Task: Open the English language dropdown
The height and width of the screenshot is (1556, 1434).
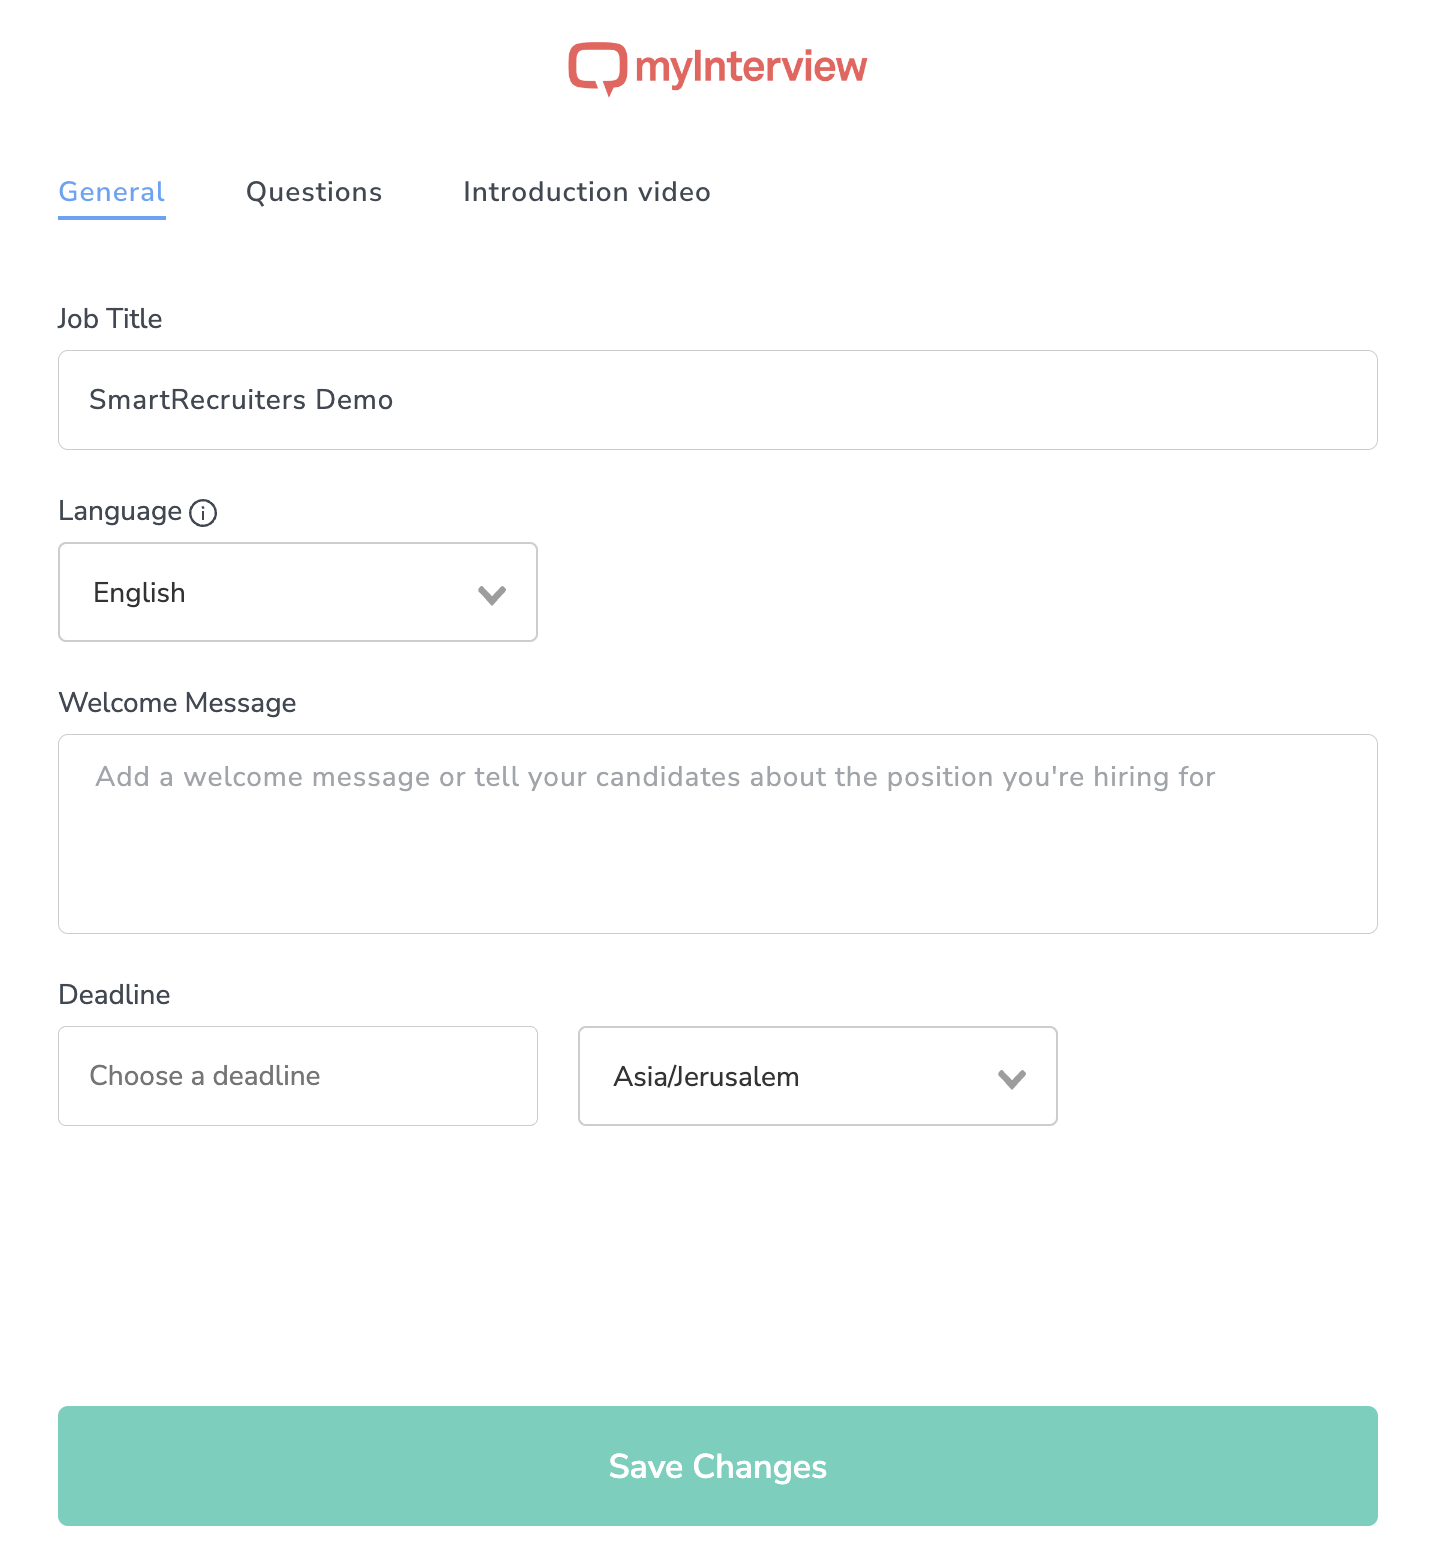Action: pos(297,592)
